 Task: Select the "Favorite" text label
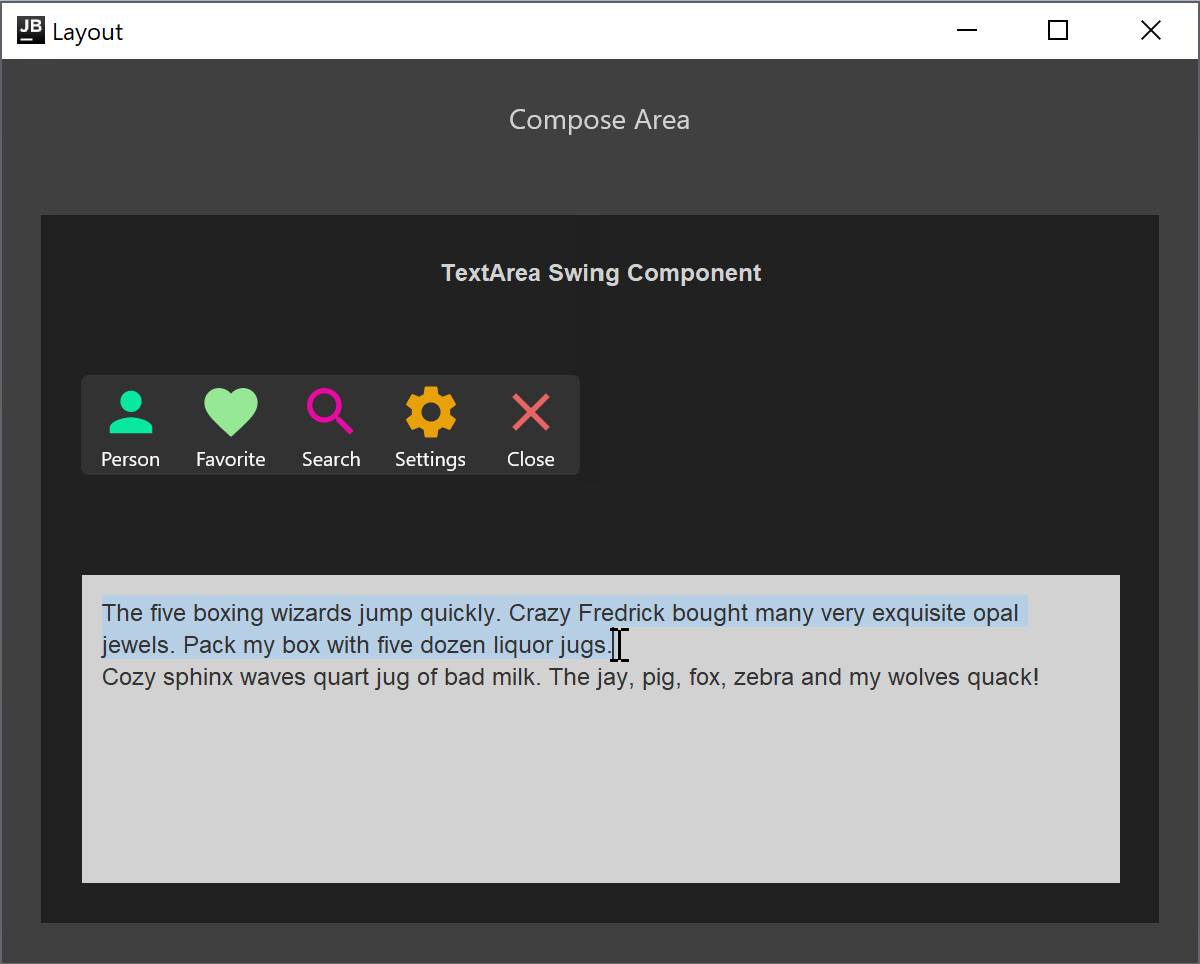click(x=230, y=459)
